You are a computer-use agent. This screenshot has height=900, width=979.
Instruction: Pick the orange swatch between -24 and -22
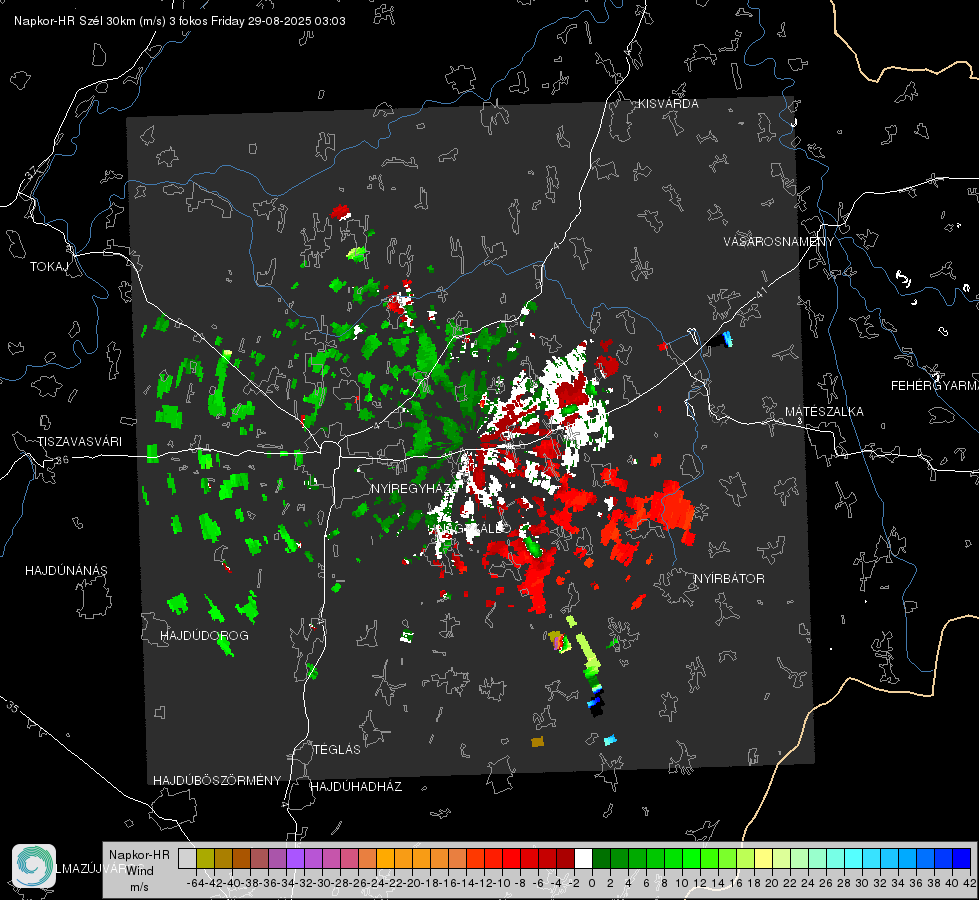385,858
